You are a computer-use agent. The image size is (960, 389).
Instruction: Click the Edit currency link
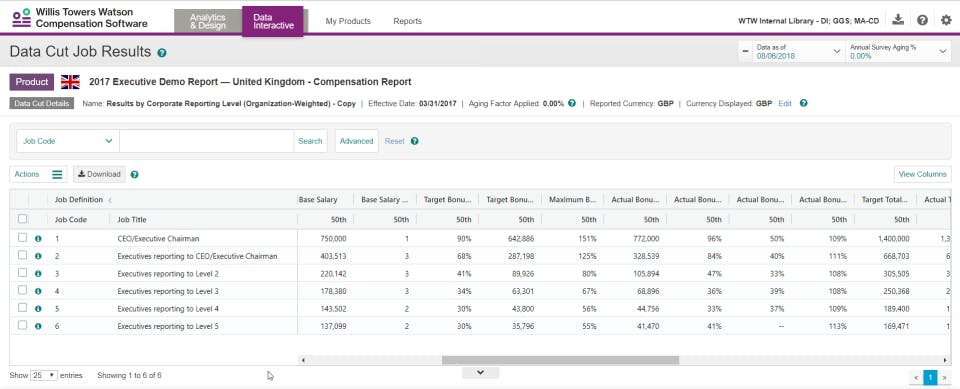click(x=785, y=104)
